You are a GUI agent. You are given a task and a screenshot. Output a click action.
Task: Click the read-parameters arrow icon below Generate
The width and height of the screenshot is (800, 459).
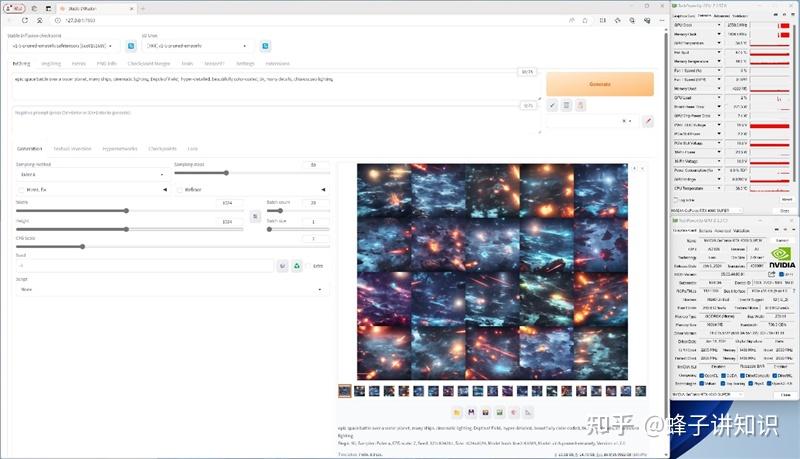point(552,106)
